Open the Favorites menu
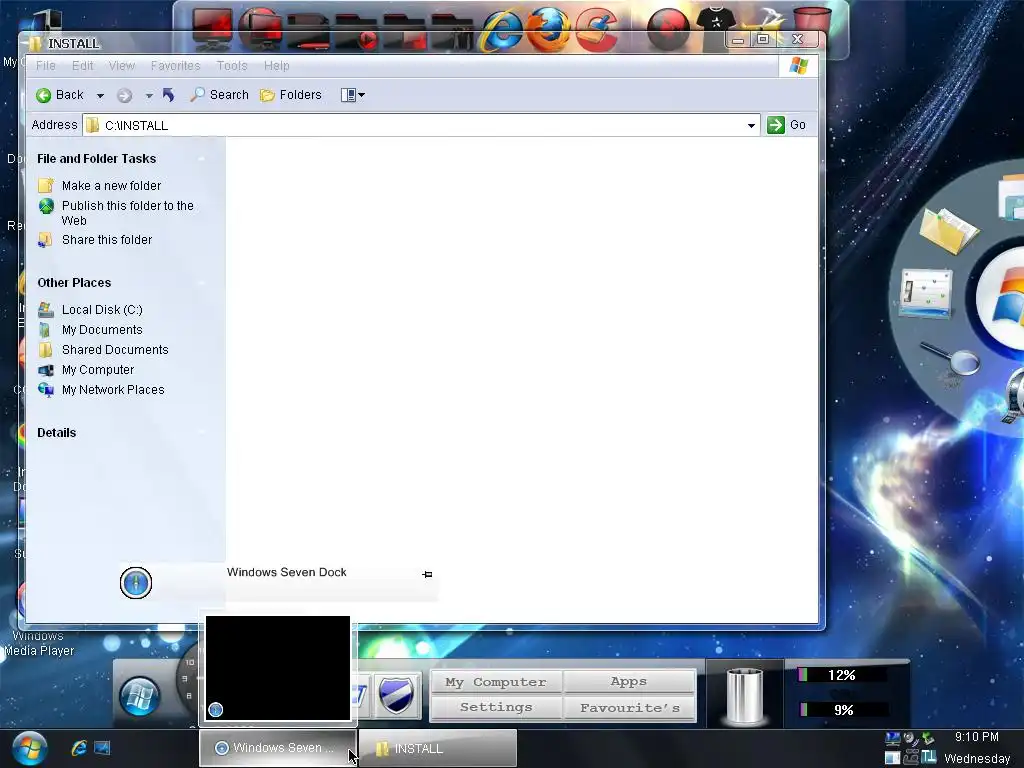Screen dimensions: 1024x768 [x=176, y=65]
